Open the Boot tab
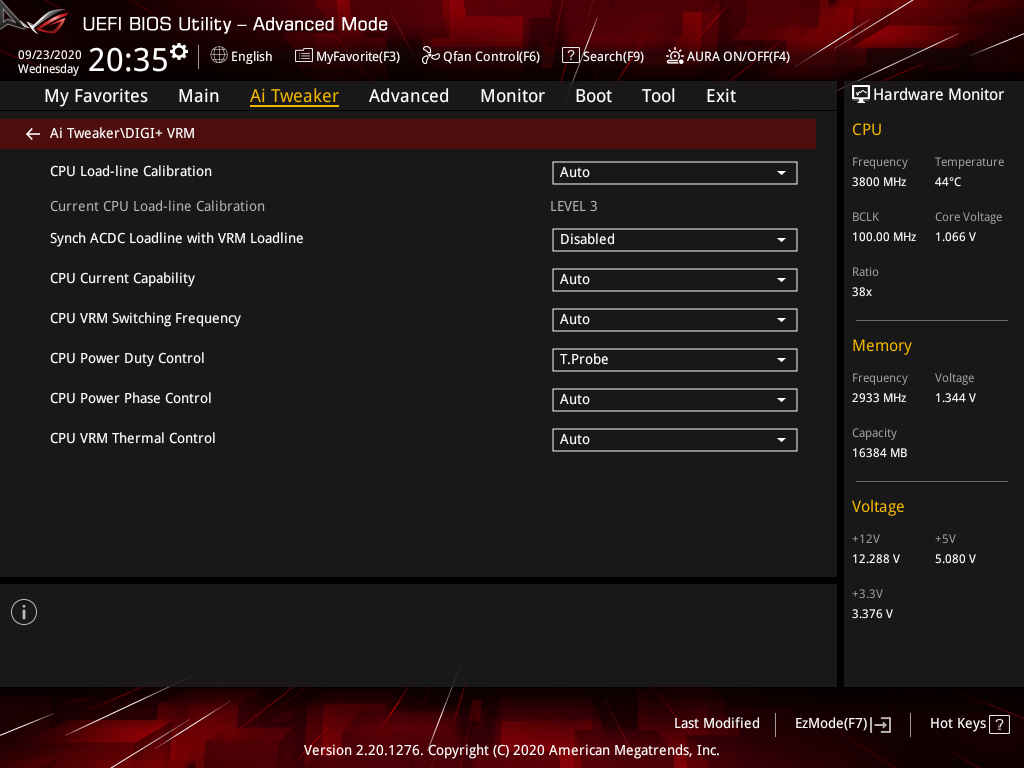This screenshot has width=1024, height=768. pos(593,96)
